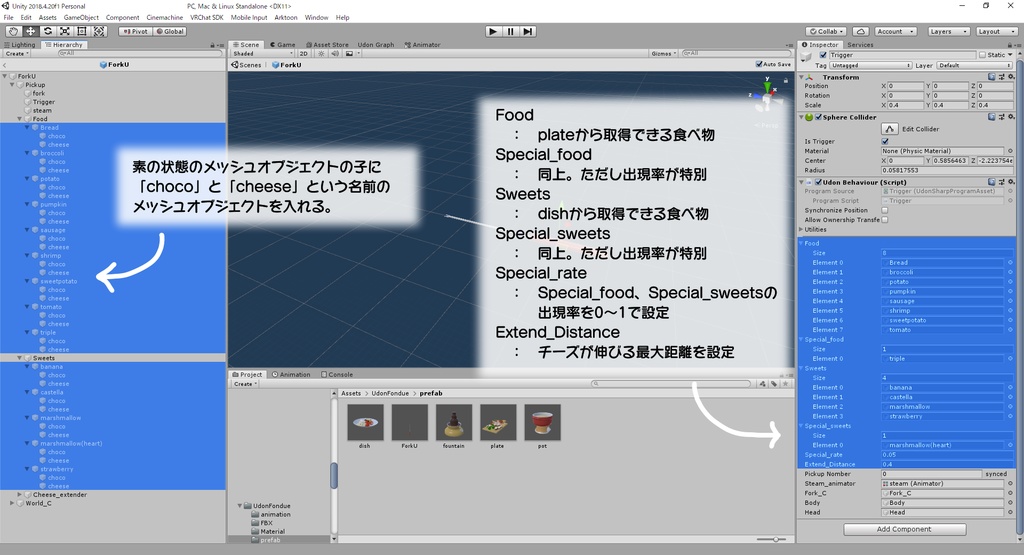
Task: Click Edit Collider icon button
Action: pos(889,129)
